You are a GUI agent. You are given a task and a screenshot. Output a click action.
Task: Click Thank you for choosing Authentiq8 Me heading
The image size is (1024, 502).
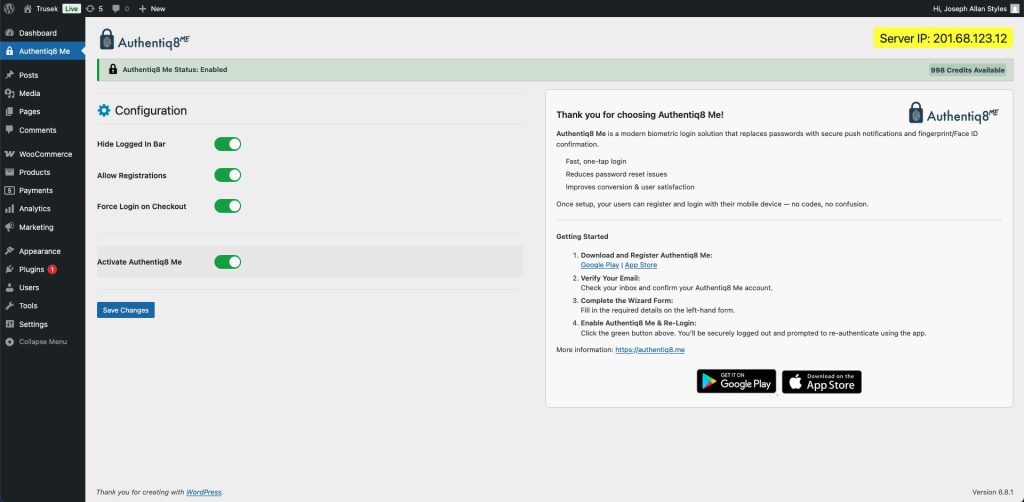tap(640, 115)
